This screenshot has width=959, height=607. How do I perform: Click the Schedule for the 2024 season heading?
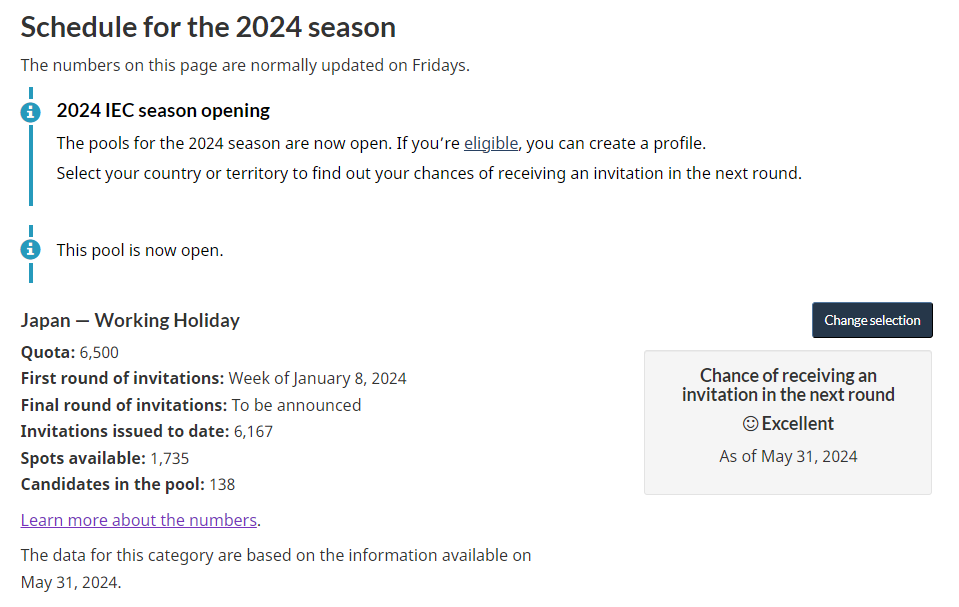click(x=208, y=28)
